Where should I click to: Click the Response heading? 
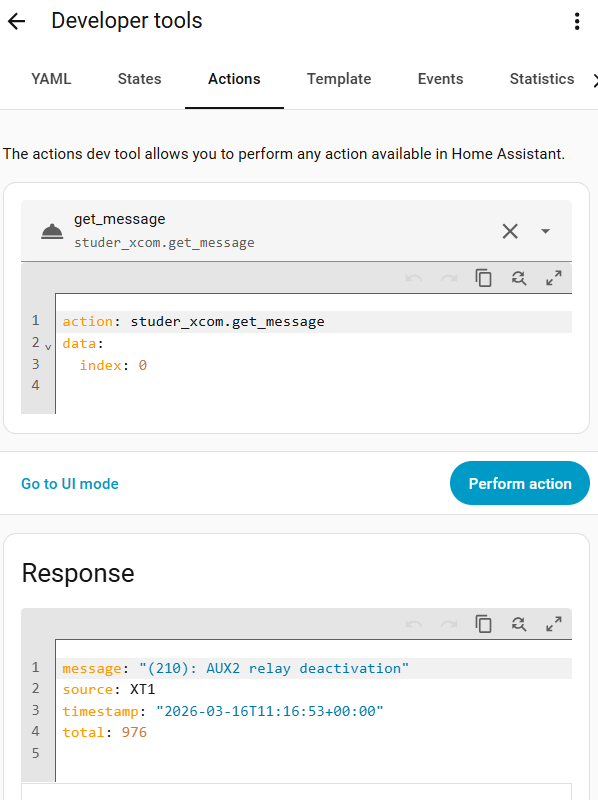point(78,573)
